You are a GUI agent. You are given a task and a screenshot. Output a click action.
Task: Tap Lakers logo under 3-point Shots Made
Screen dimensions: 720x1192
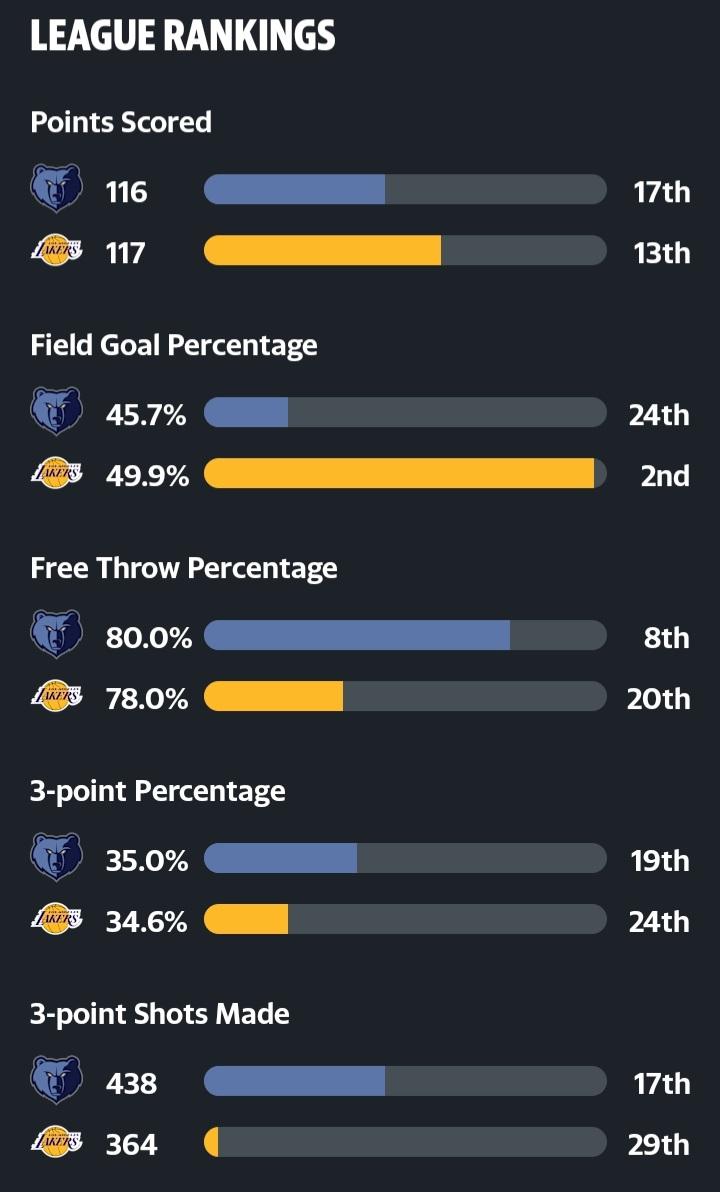pyautogui.click(x=56, y=1143)
